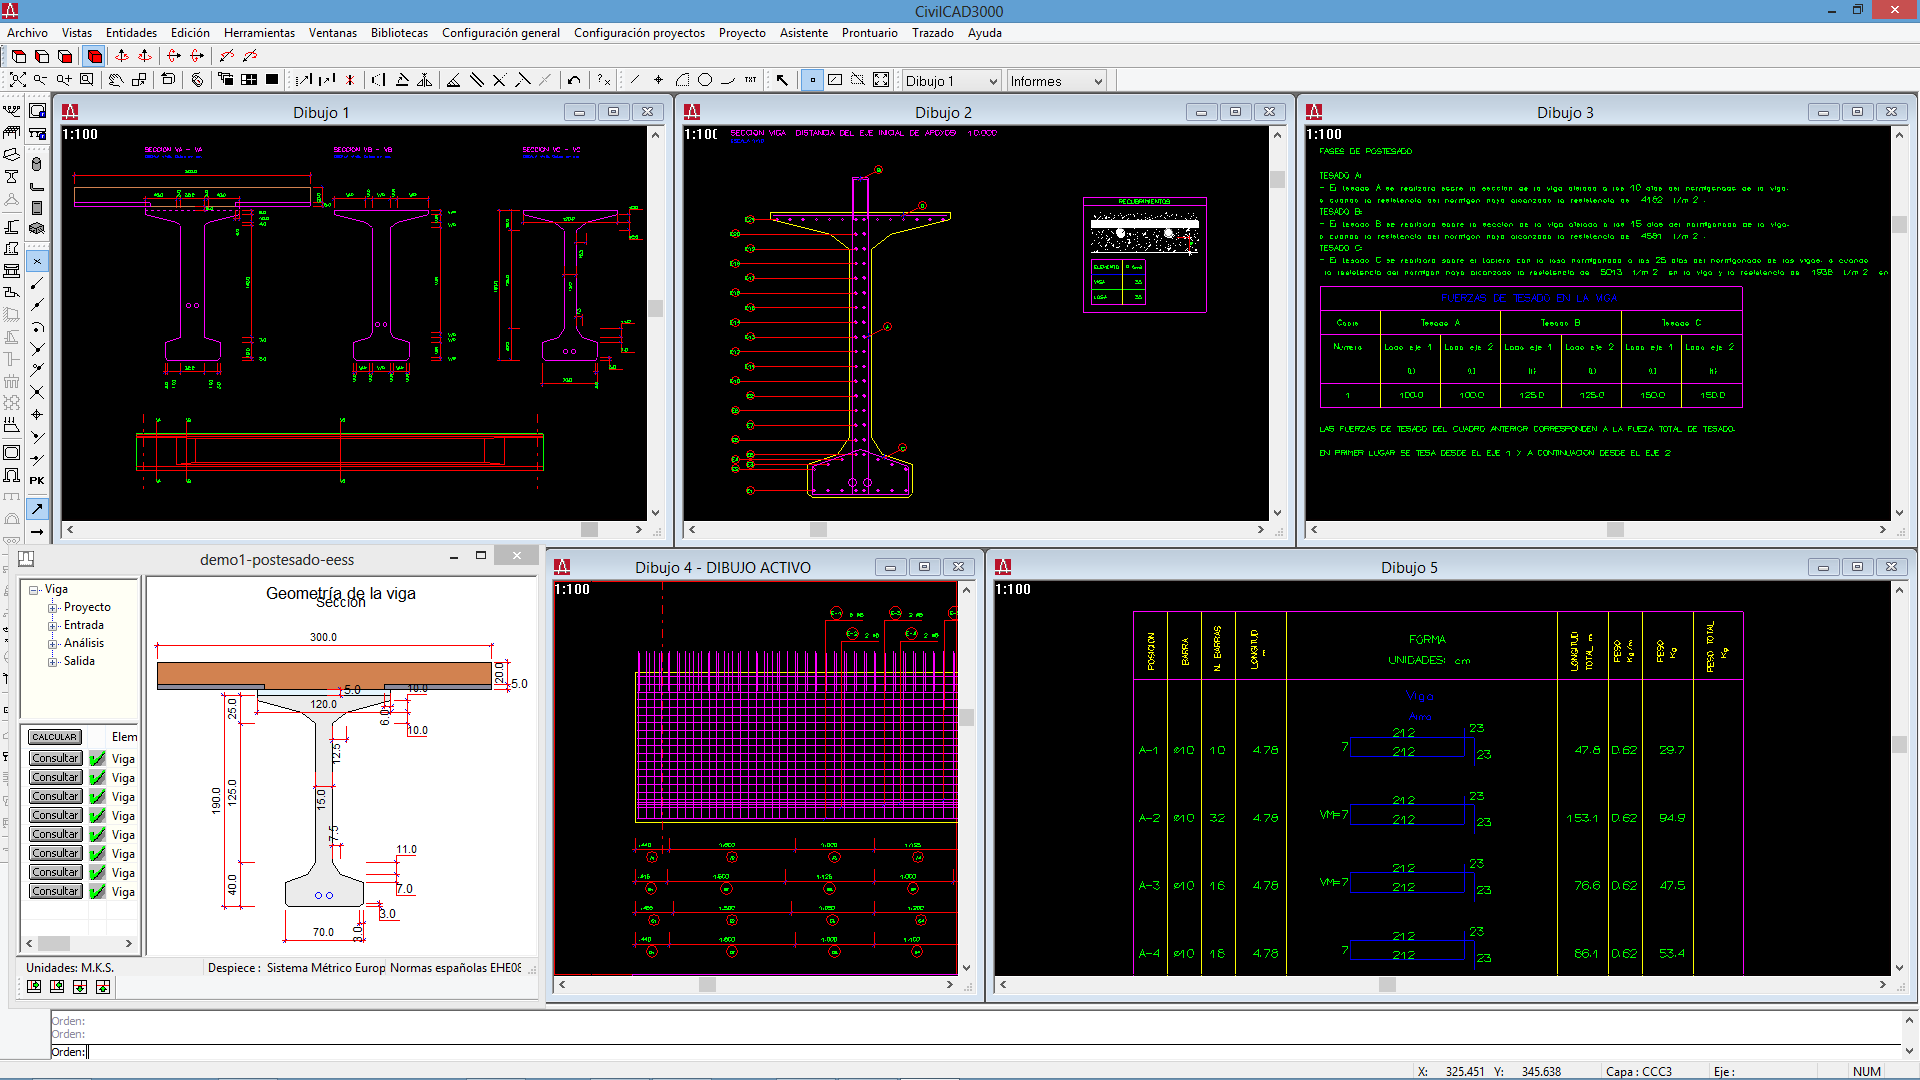The image size is (1920, 1080).
Task: Open the Informes dropdown
Action: [1097, 82]
